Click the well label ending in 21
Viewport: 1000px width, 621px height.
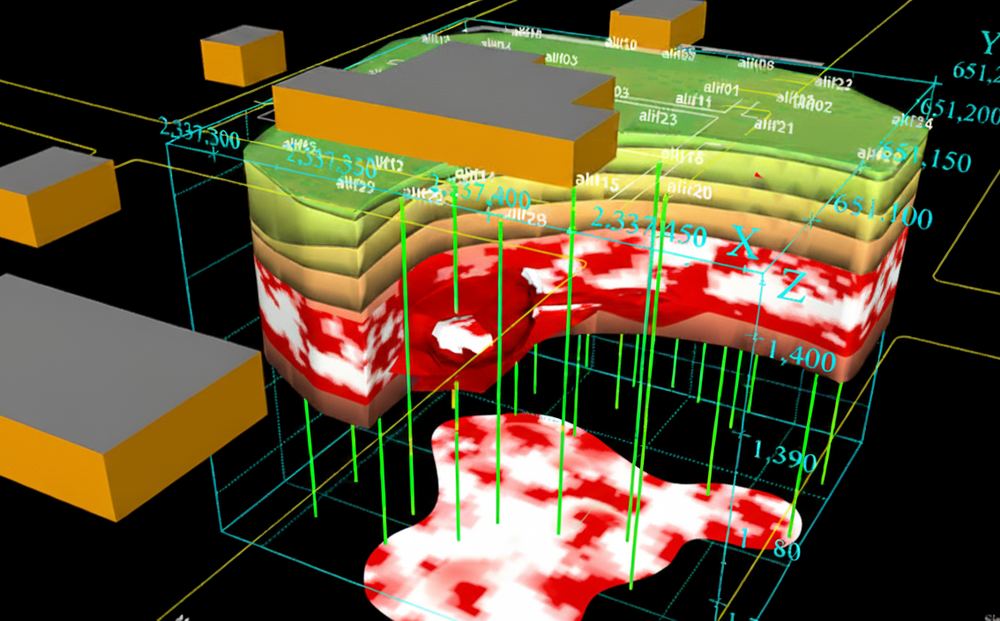tap(774, 126)
